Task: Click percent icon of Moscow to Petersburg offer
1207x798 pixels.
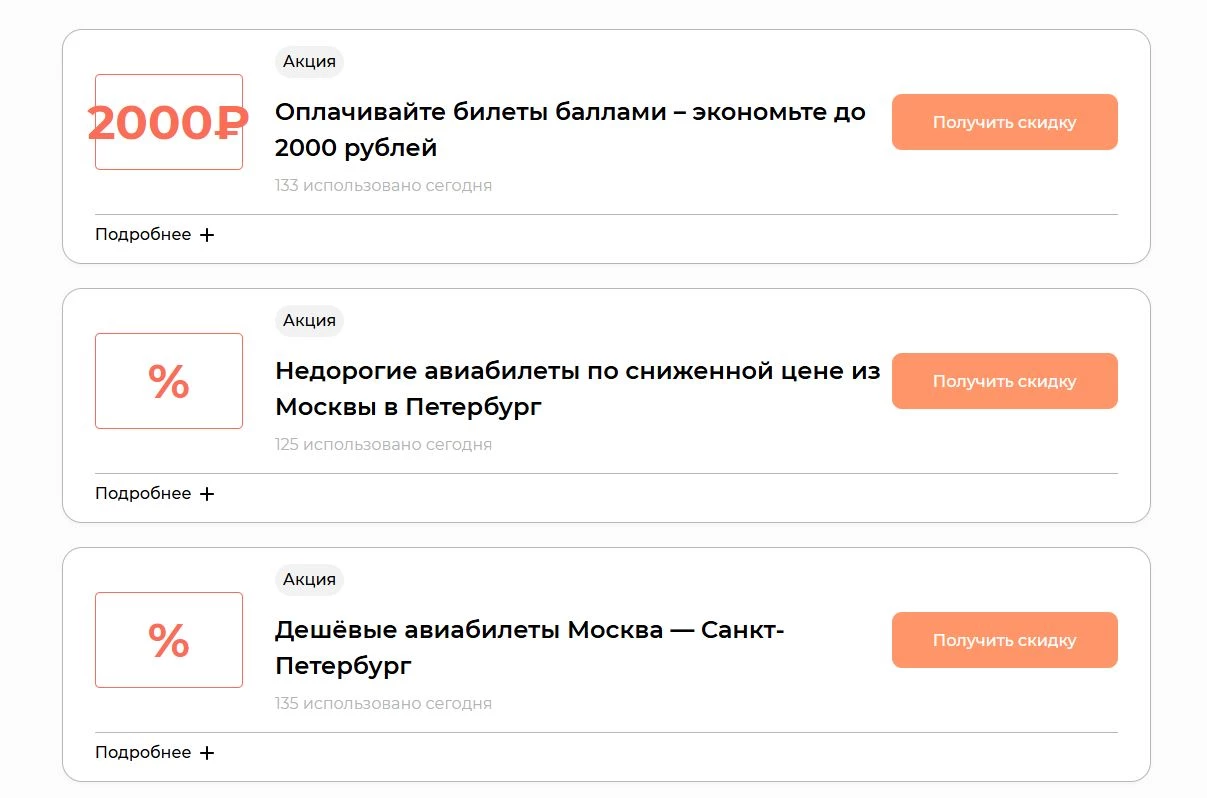Action: [168, 381]
